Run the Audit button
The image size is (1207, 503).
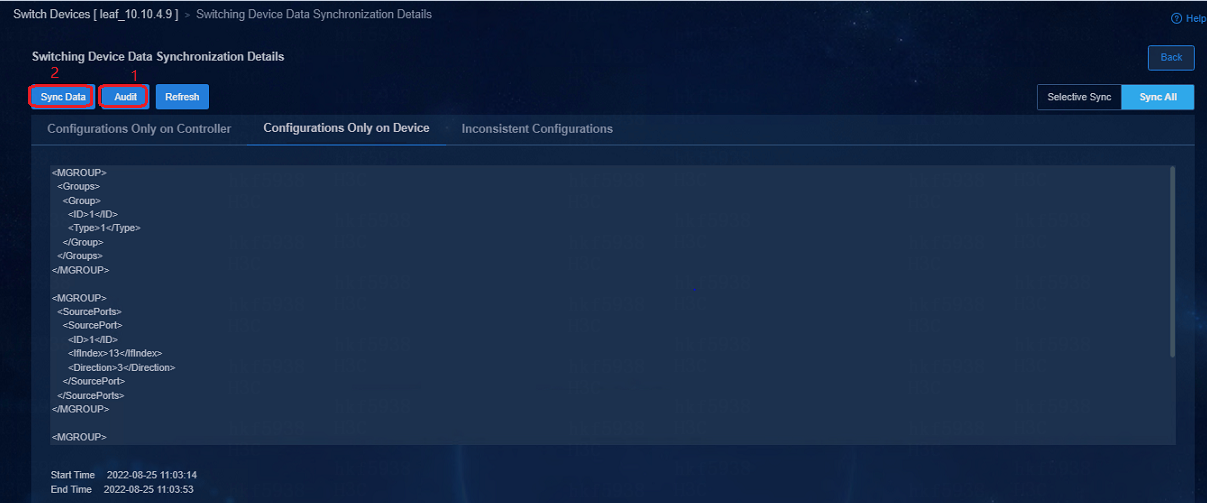[125, 97]
